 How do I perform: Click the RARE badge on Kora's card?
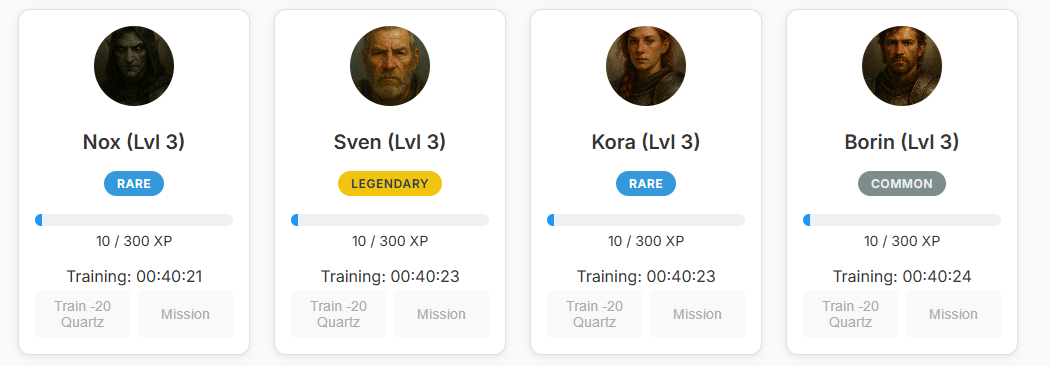646,183
